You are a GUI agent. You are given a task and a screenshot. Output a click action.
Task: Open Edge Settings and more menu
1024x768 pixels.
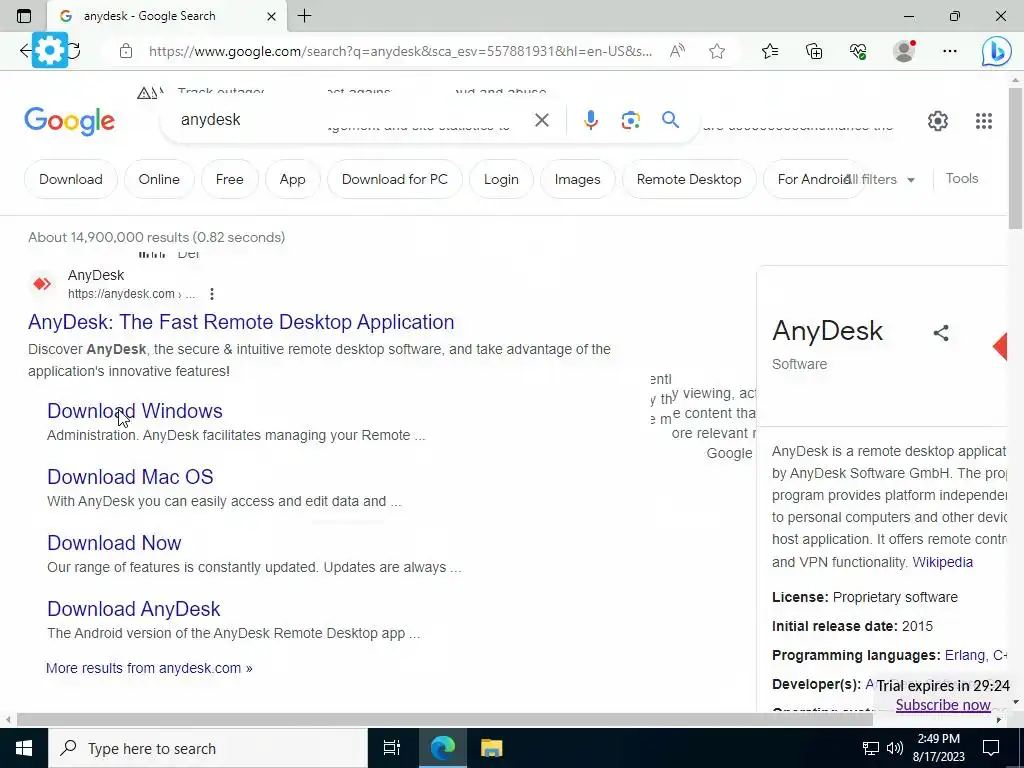[x=950, y=51]
